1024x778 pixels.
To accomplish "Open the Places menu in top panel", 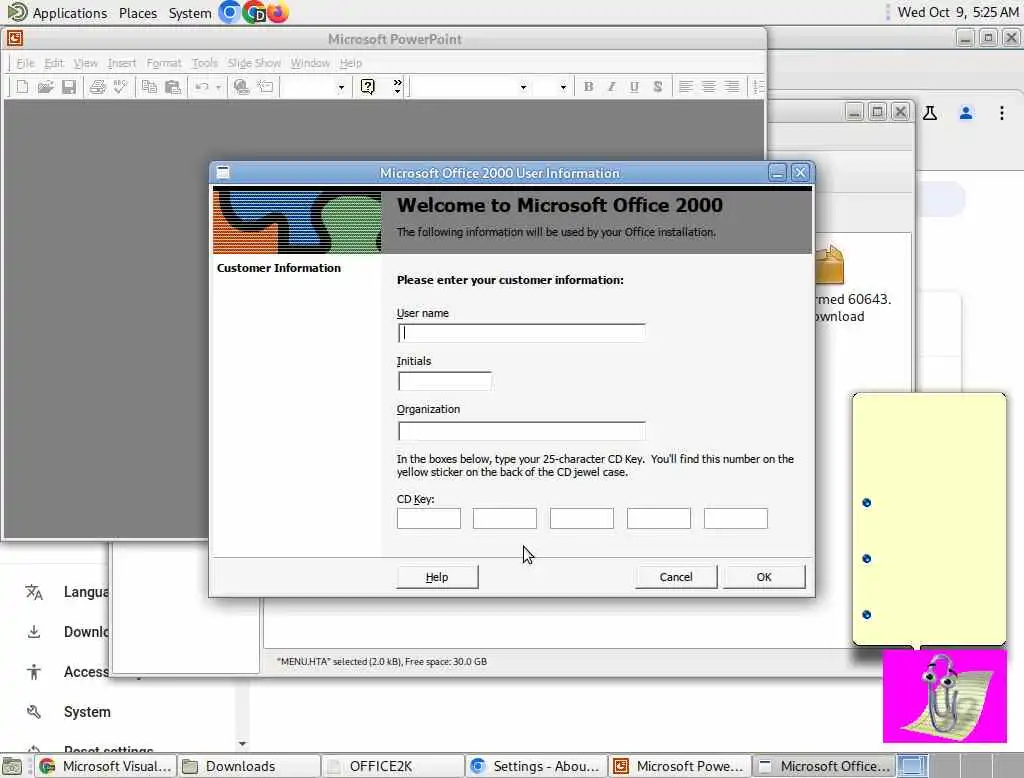I will click(x=138, y=13).
